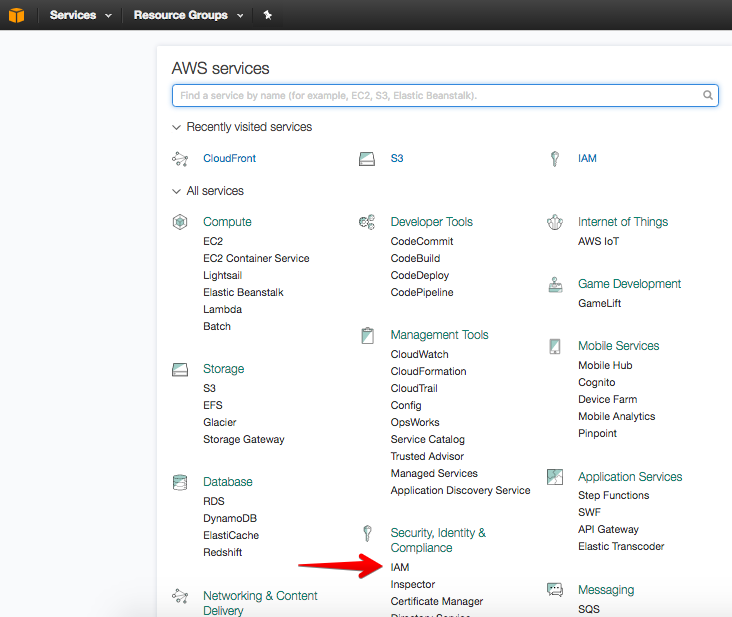Focus the Find a service search field
The height and width of the screenshot is (617, 732).
click(445, 95)
